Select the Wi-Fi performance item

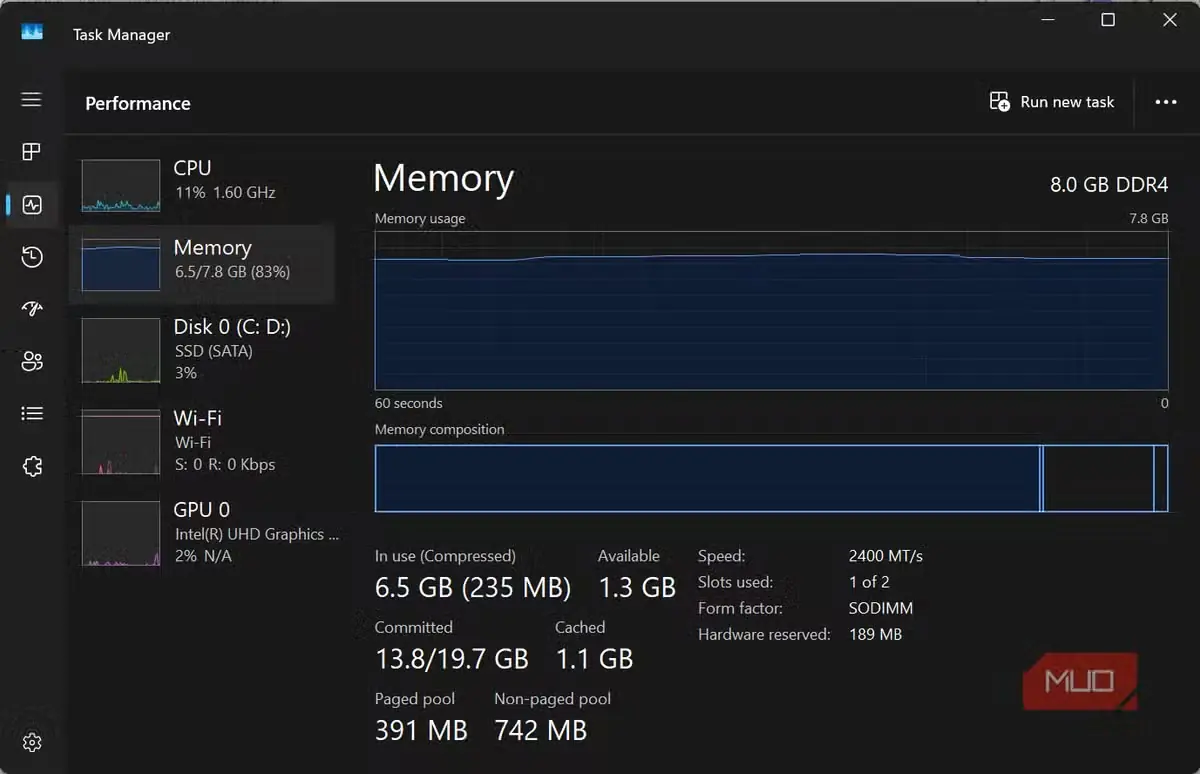(201, 440)
